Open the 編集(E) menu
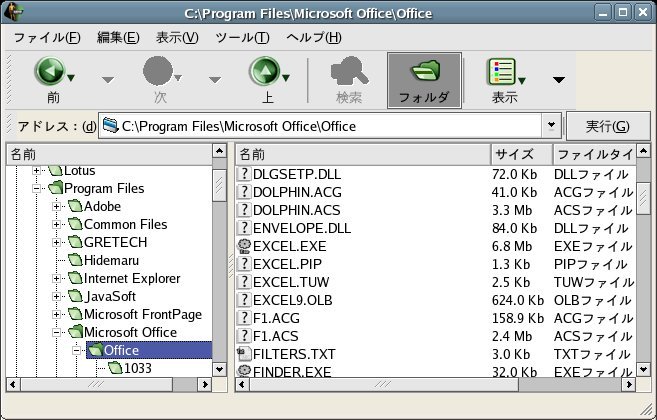The width and height of the screenshot is (657, 420). pyautogui.click(x=118, y=38)
